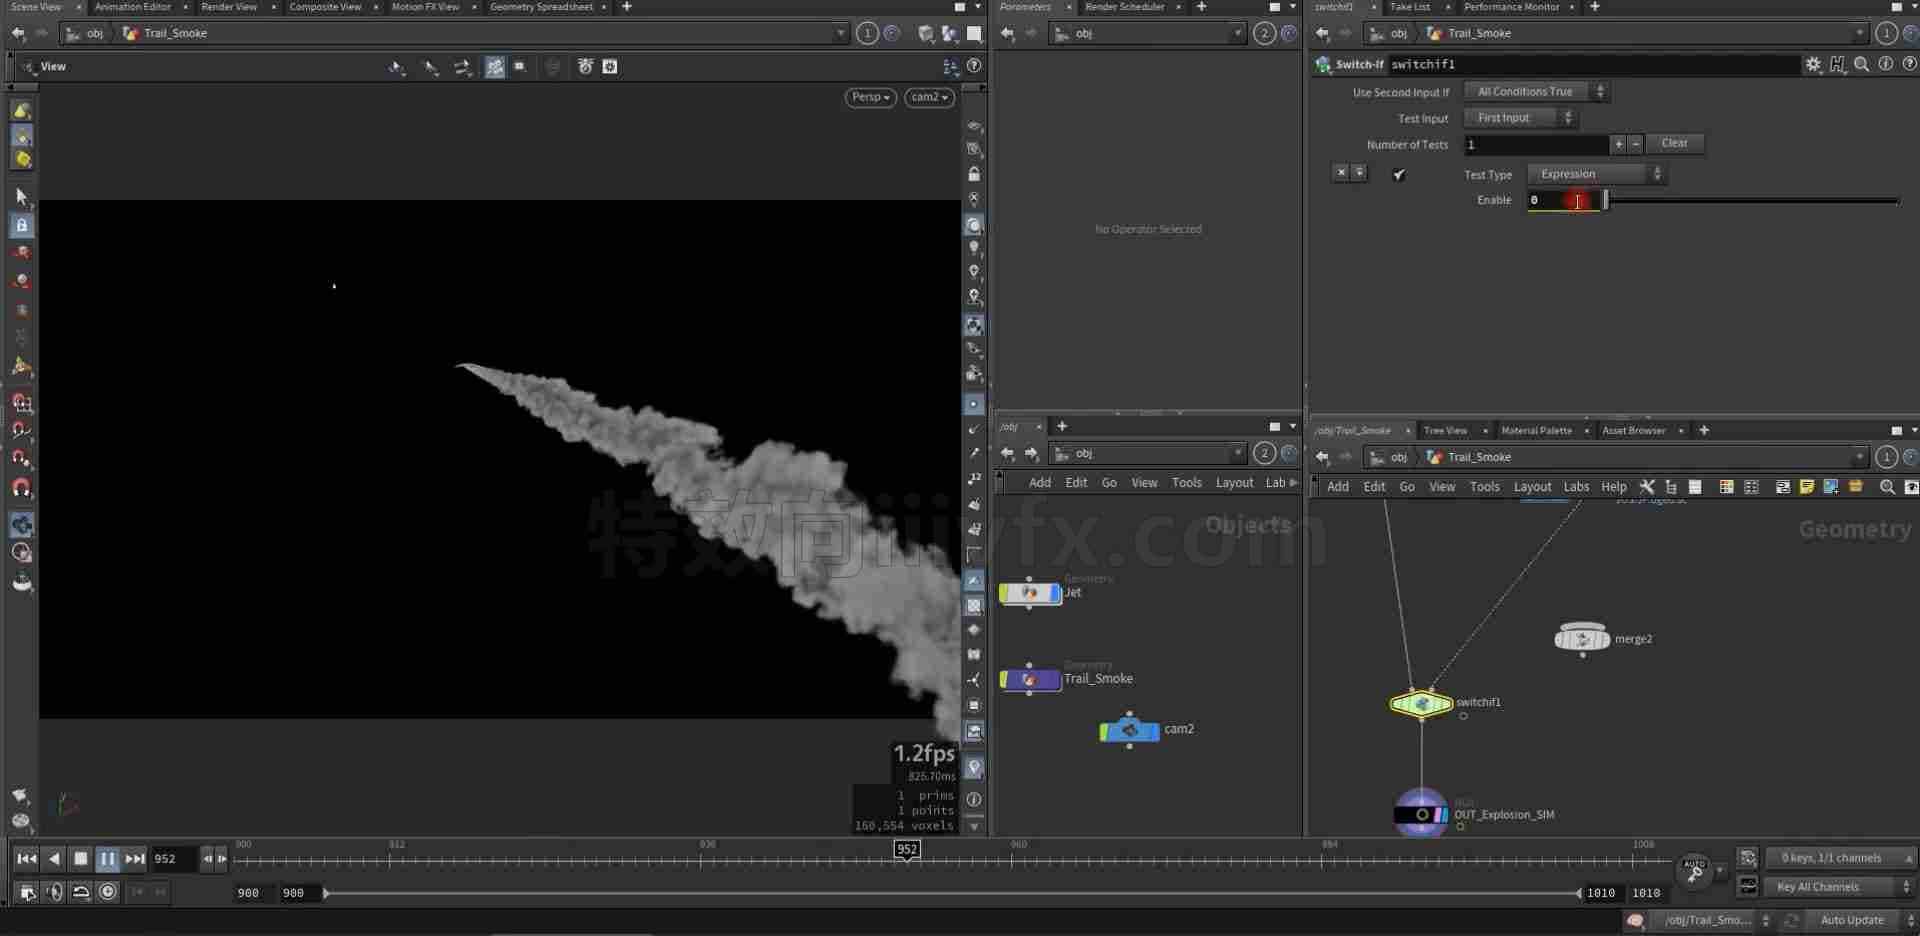Jump to last frame button
Viewport: 1920px width, 936px height.
click(x=135, y=859)
